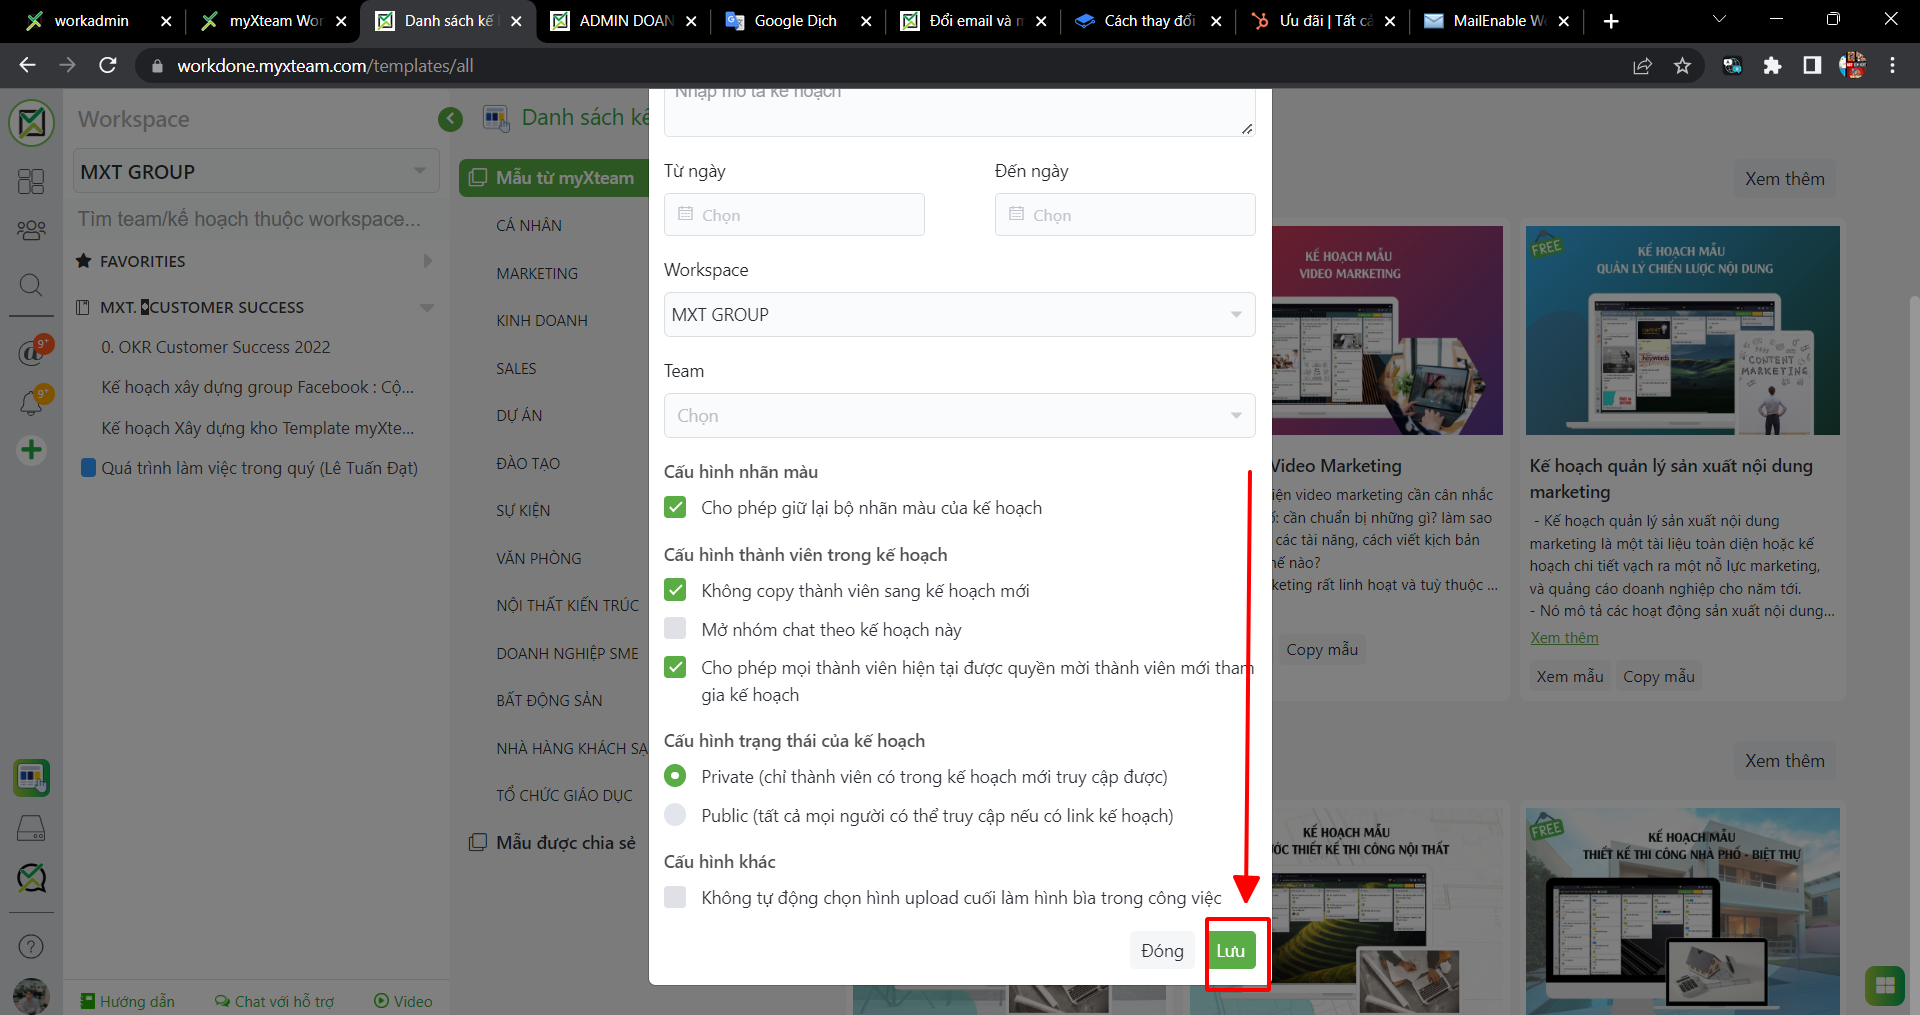This screenshot has width=1920, height=1015.
Task: Select the Public plan status option
Action: click(676, 815)
